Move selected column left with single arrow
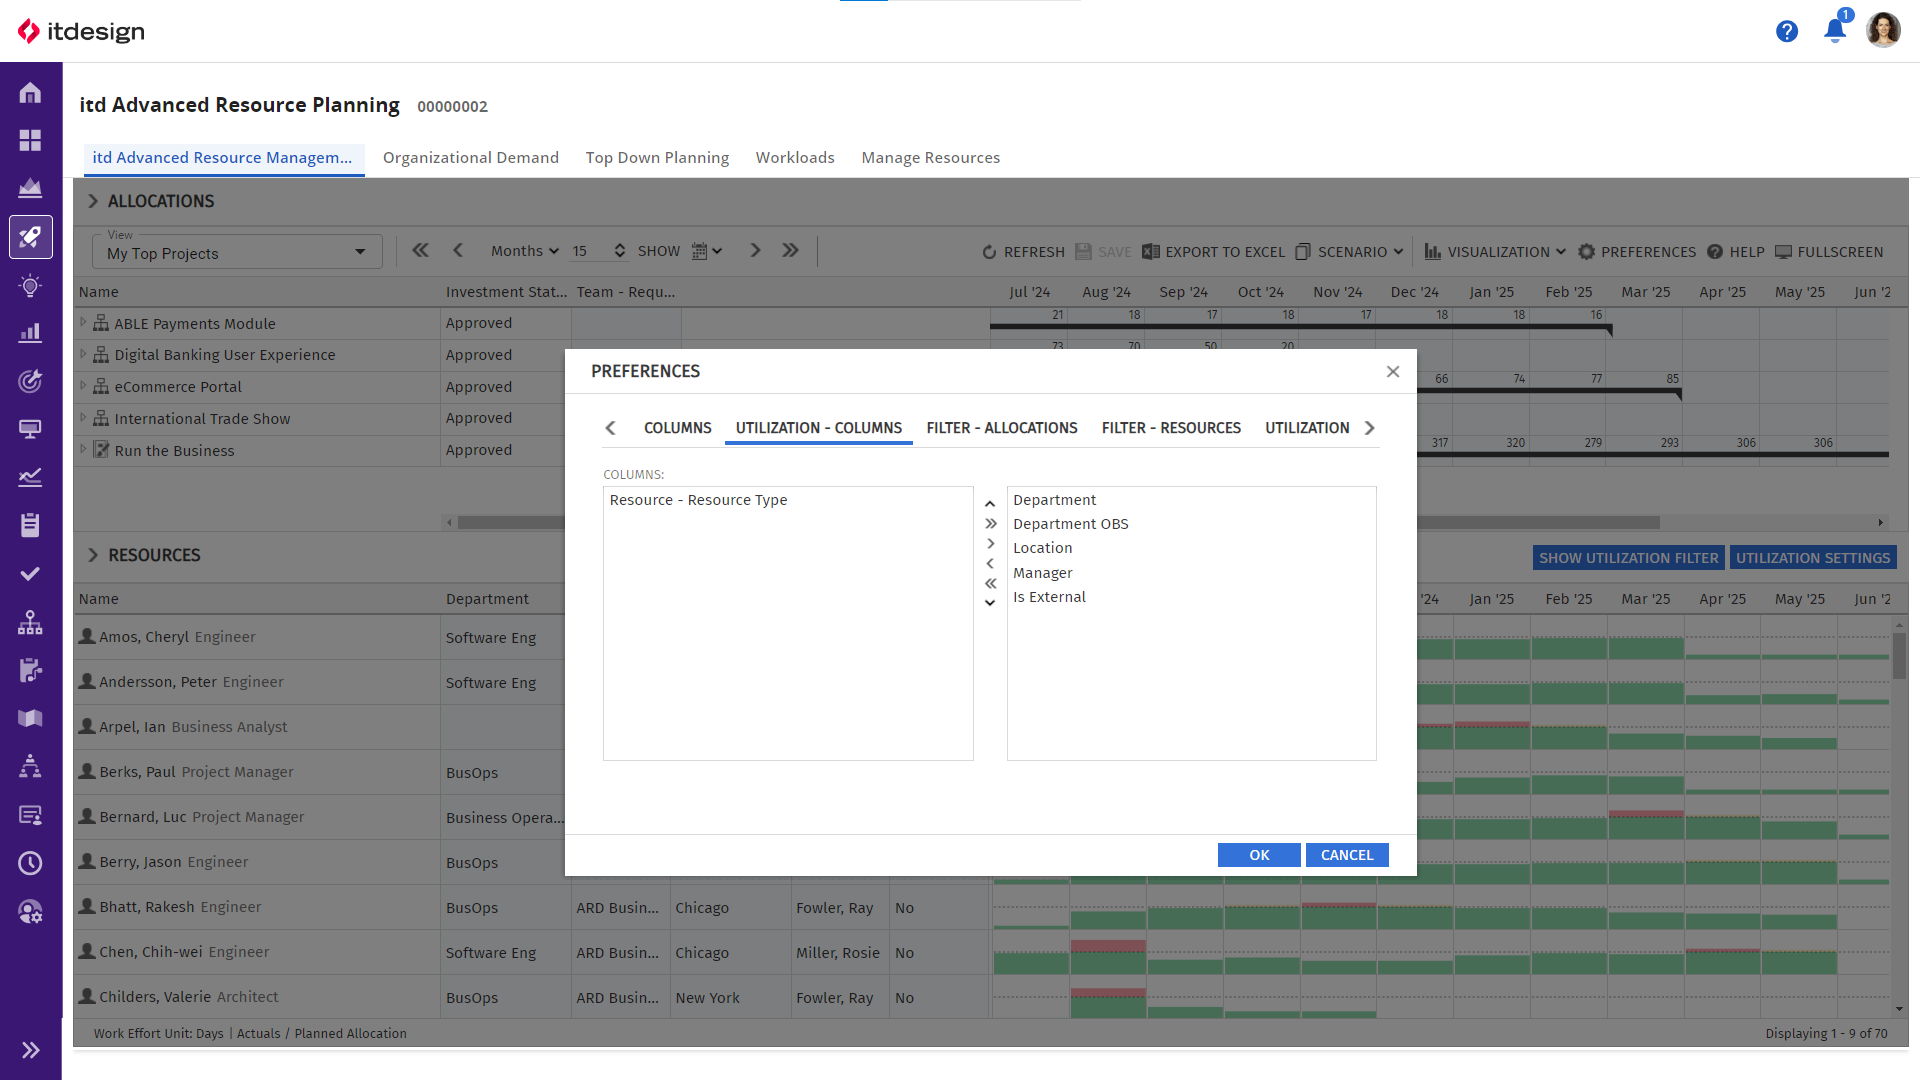This screenshot has width=1920, height=1080. [990, 564]
